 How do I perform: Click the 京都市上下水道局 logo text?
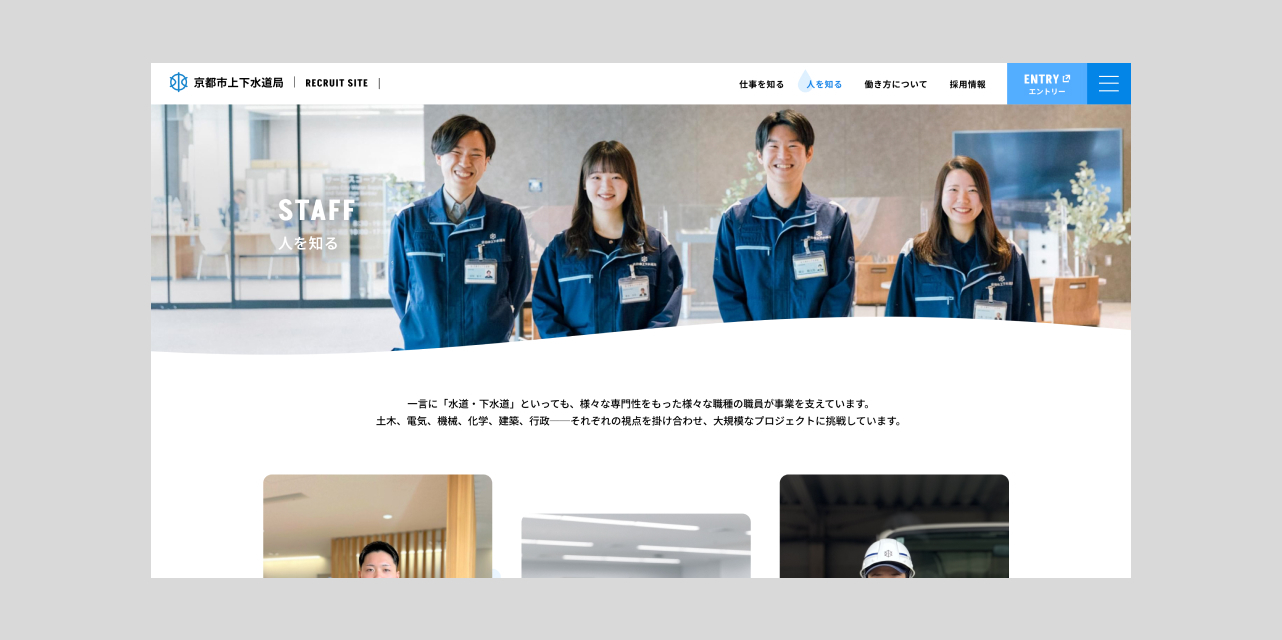pyautogui.click(x=238, y=83)
